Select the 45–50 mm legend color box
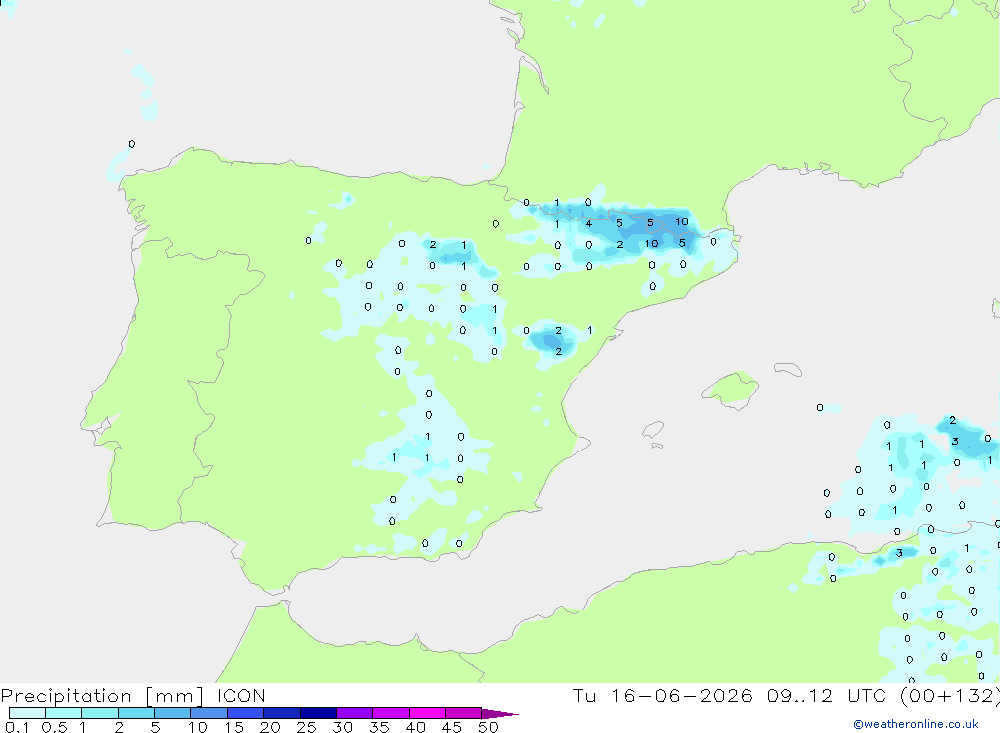 [464, 713]
